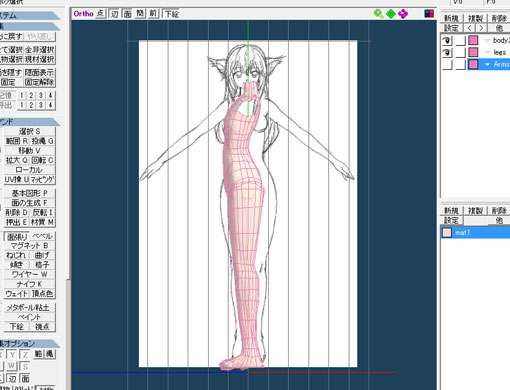Click 複製 in the material panel
The height and width of the screenshot is (390, 510).
coord(475,211)
